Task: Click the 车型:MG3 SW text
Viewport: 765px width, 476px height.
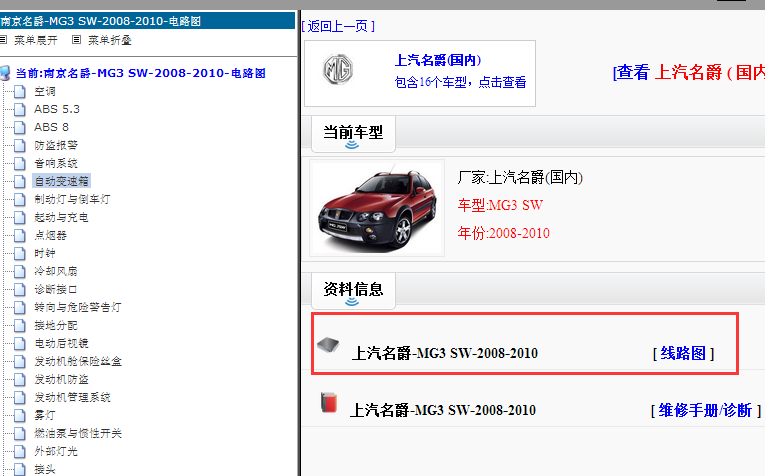Action: (x=500, y=205)
